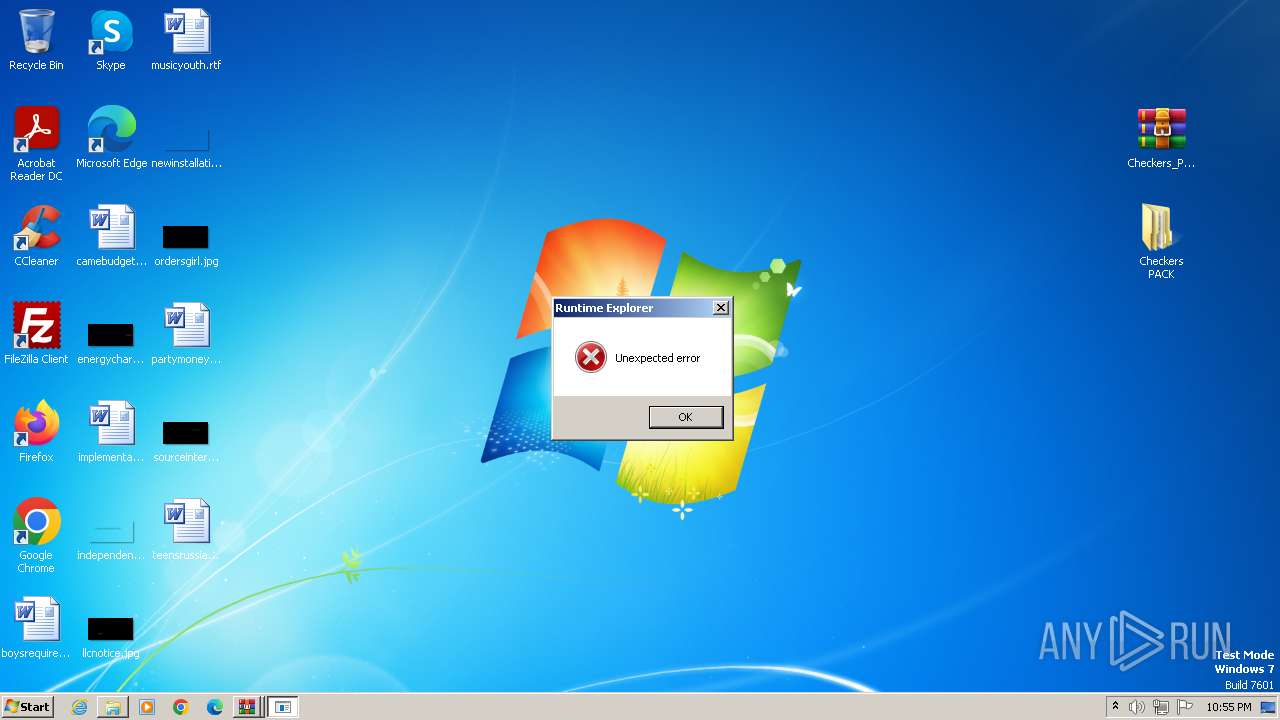The height and width of the screenshot is (720, 1280).
Task: Click the Unexpected error message text
Action: click(657, 358)
